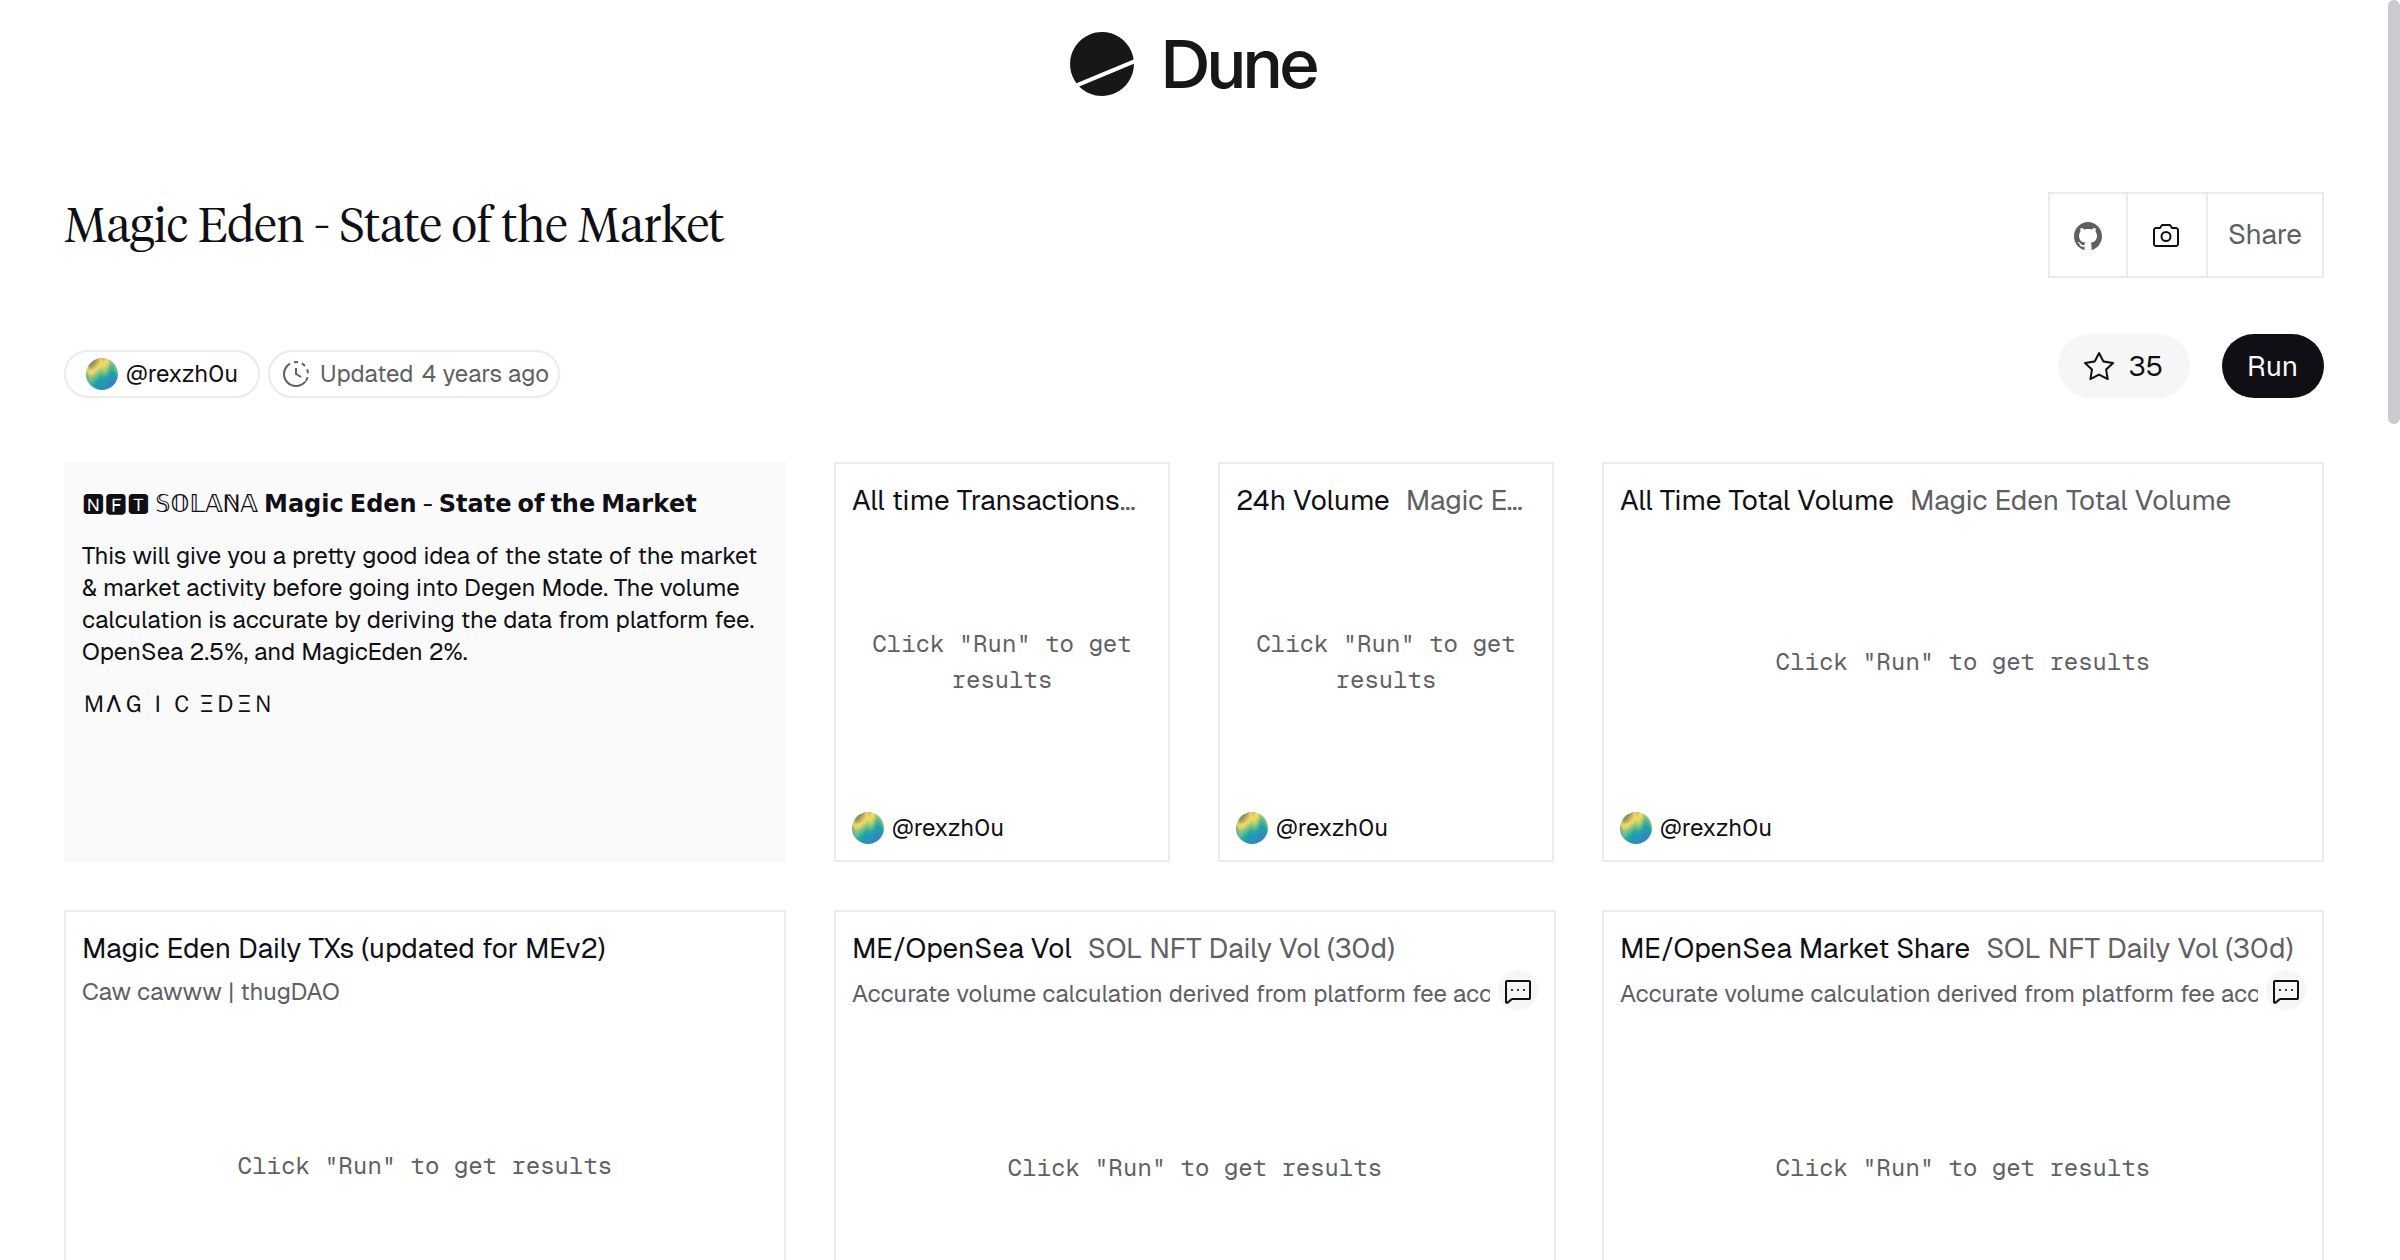Click the avatar on the All Time Total Volume widget
Screen dimensions: 2400x1260
[x=1634, y=827]
